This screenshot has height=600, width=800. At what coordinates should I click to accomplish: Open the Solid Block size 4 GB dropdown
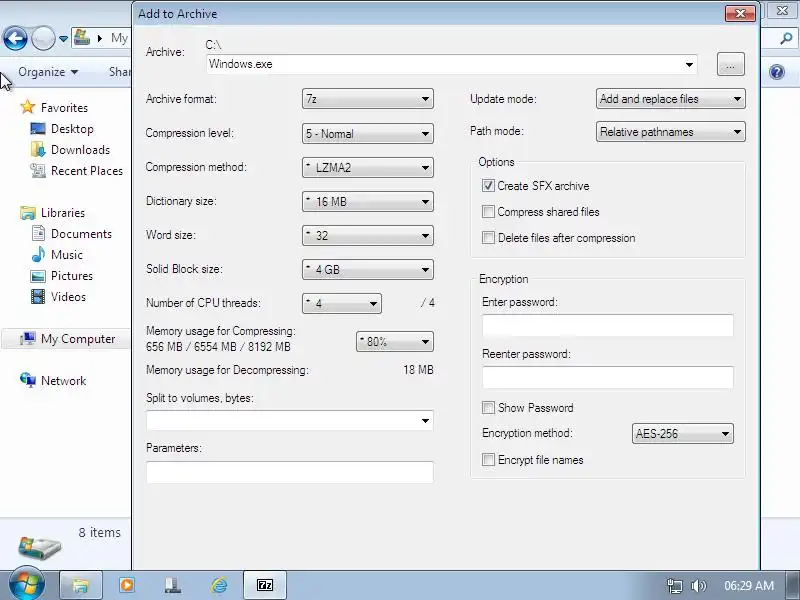click(367, 269)
